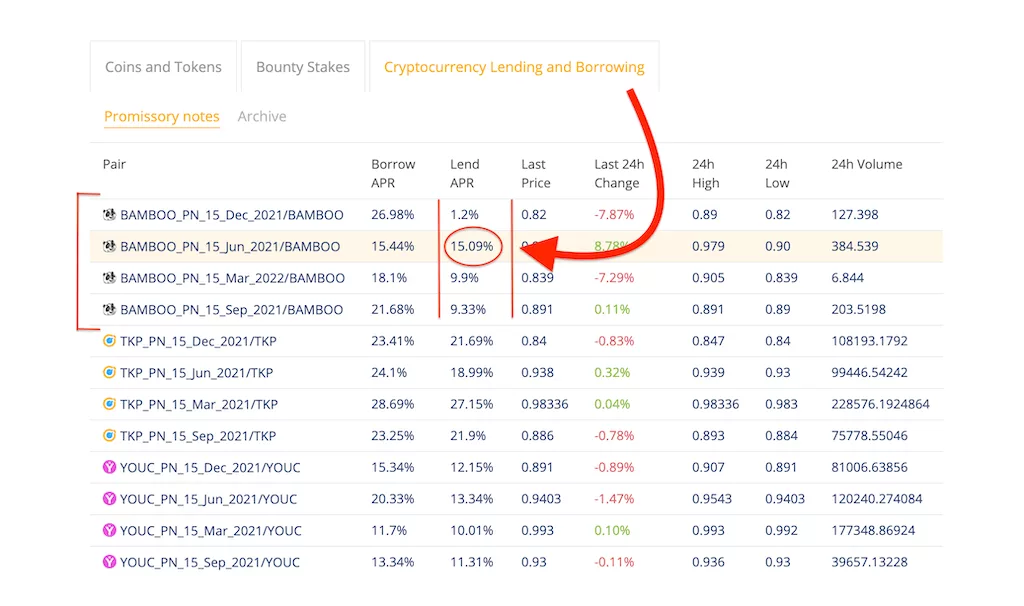
Task: Sort by the Last 24h Change header
Action: 619,173
